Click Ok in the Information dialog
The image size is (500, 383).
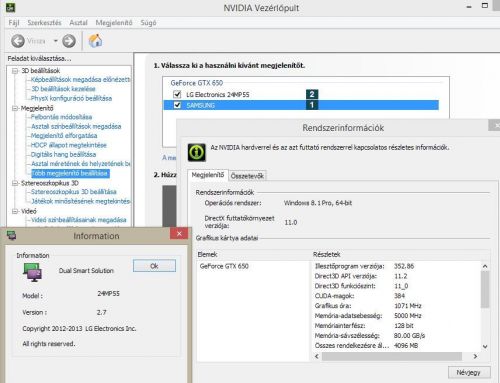pyautogui.click(x=154, y=266)
